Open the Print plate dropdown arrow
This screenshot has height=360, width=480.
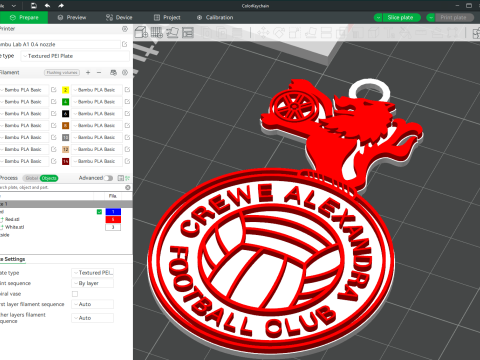pos(431,17)
